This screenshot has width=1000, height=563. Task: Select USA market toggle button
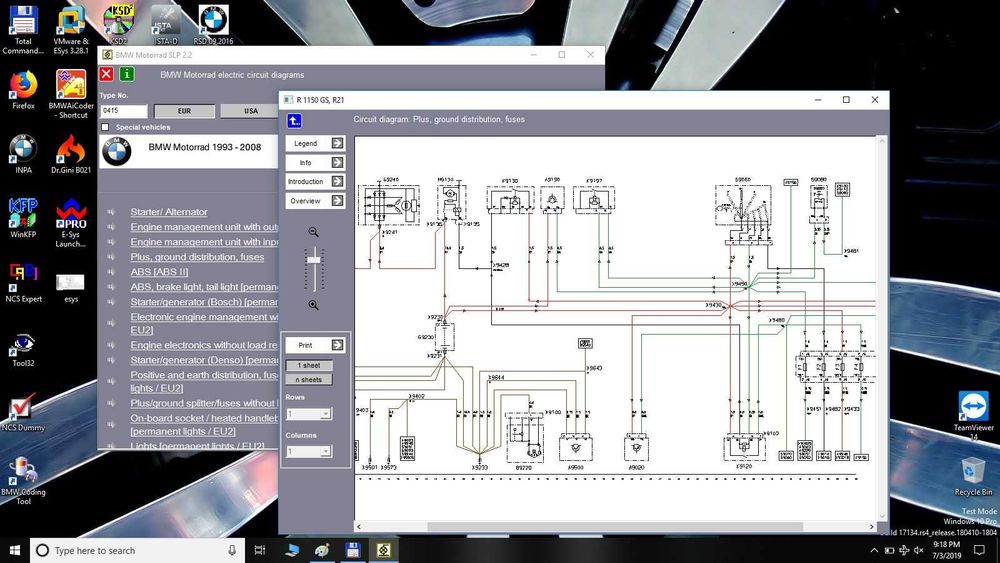tap(251, 111)
